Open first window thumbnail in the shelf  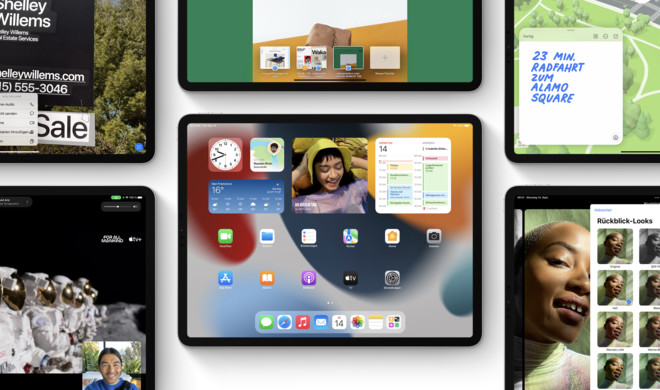pos(275,58)
